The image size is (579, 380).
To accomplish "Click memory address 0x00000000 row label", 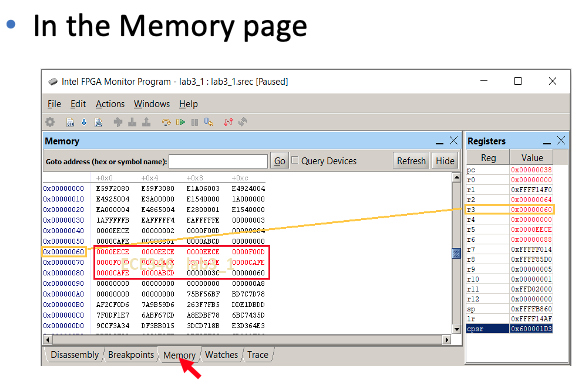I will (x=64, y=188).
